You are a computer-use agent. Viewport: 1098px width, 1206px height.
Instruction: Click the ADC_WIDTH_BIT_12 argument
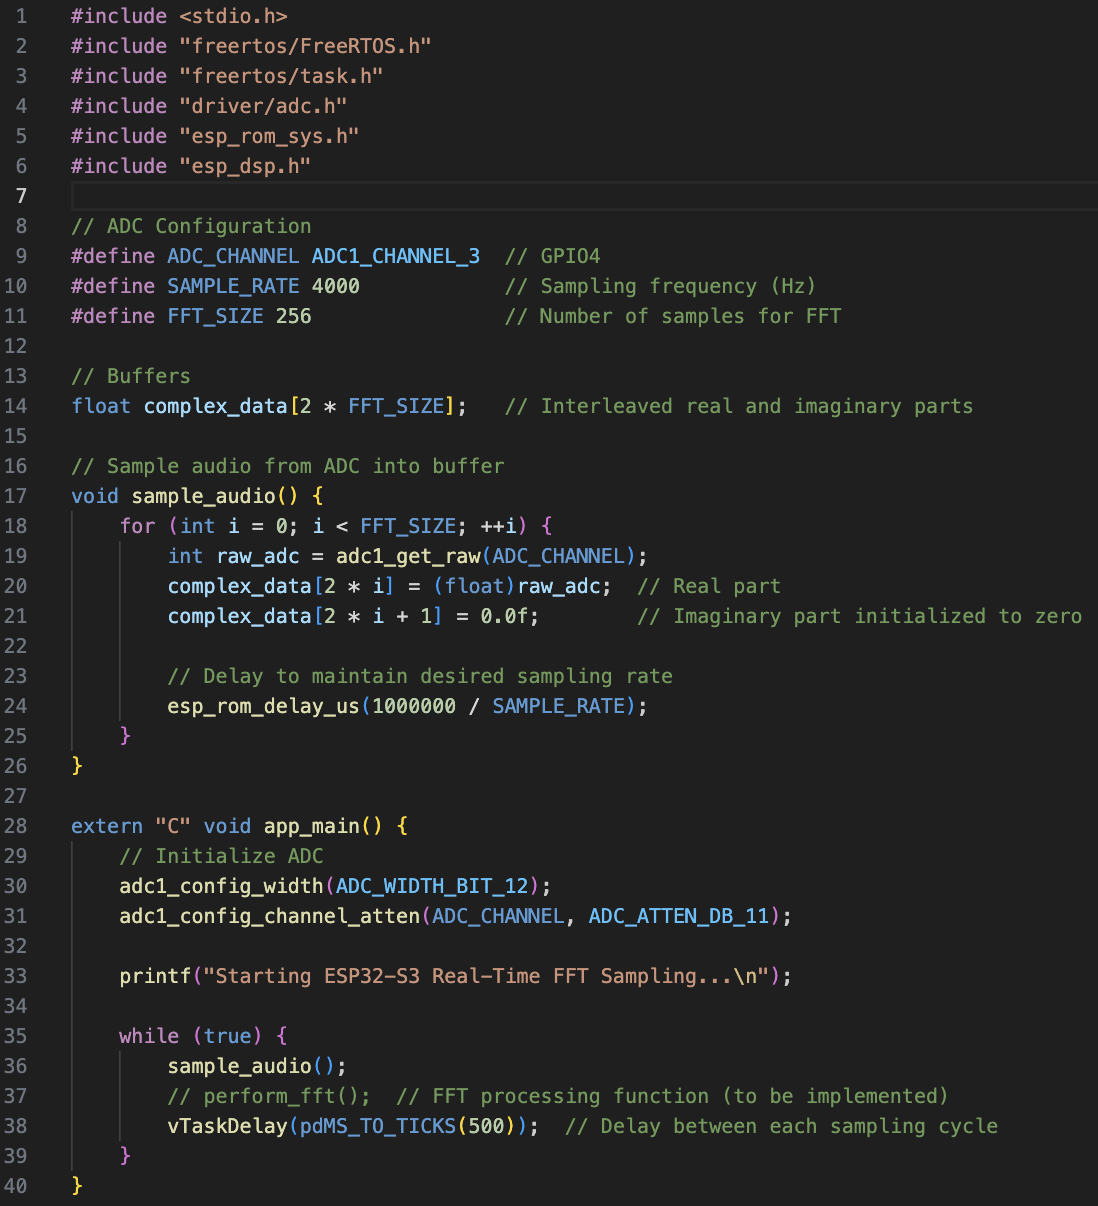(x=432, y=886)
